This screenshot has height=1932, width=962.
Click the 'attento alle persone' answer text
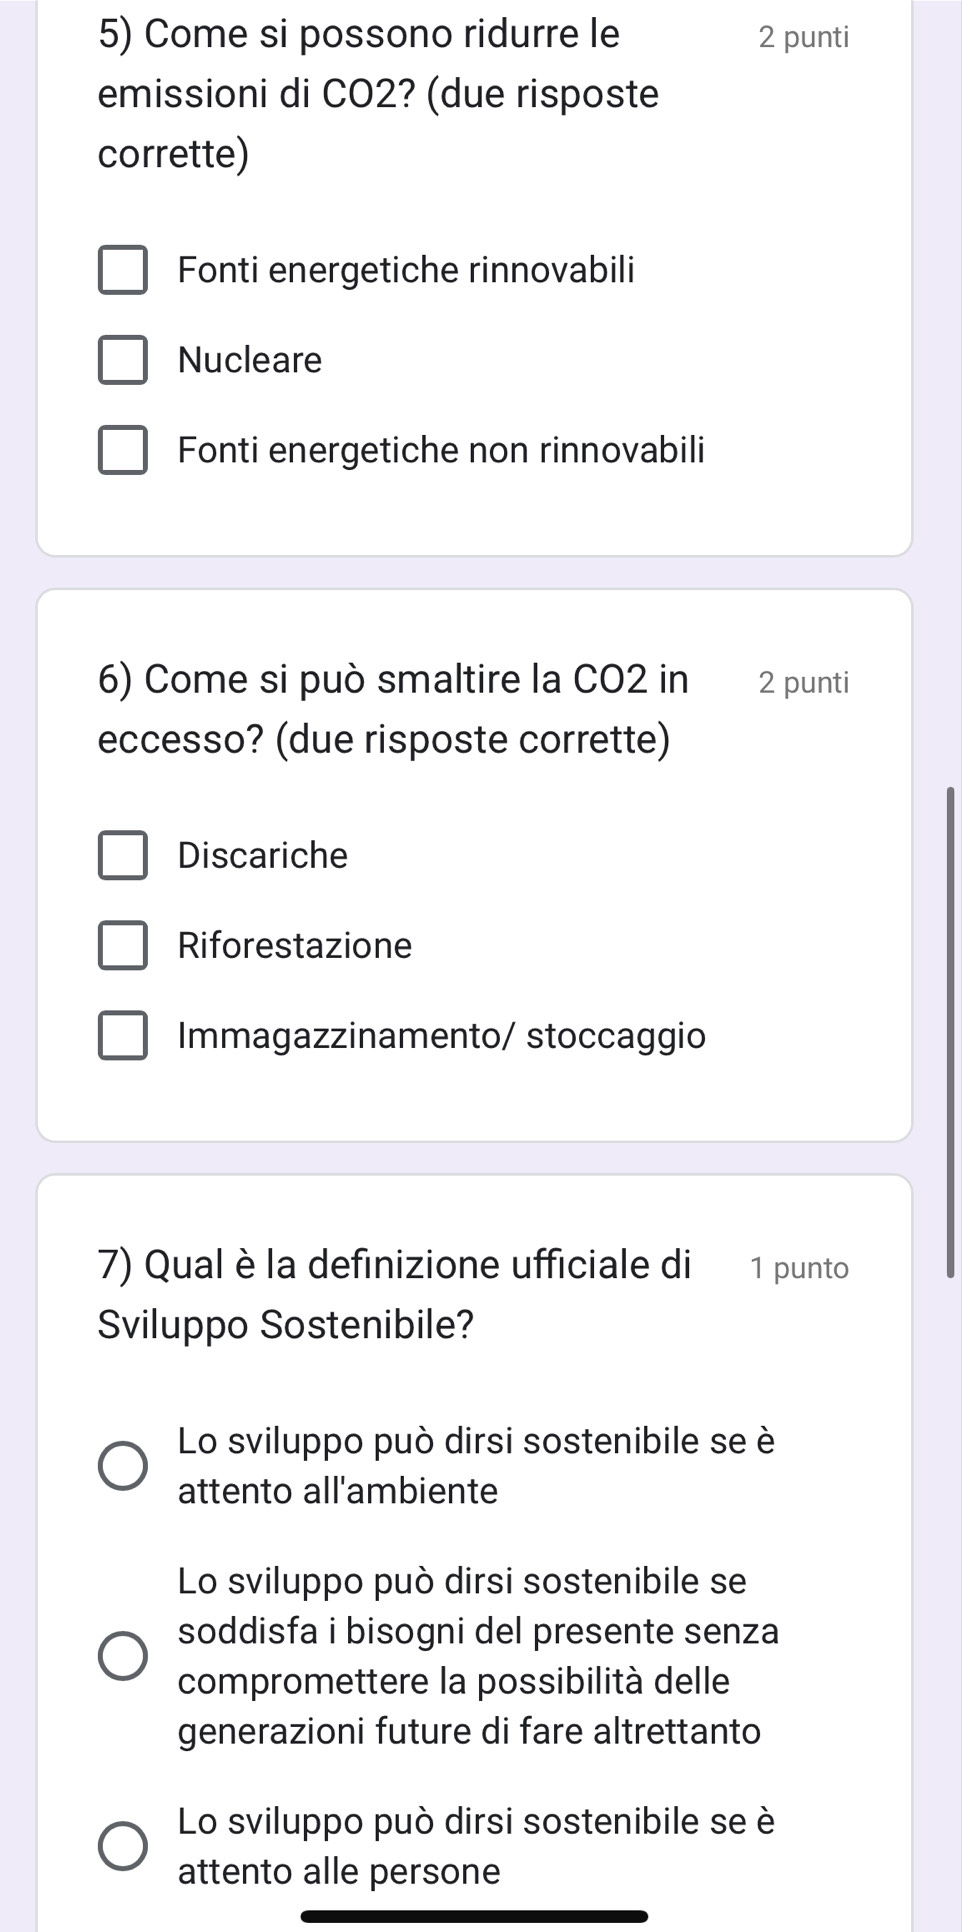click(339, 1871)
